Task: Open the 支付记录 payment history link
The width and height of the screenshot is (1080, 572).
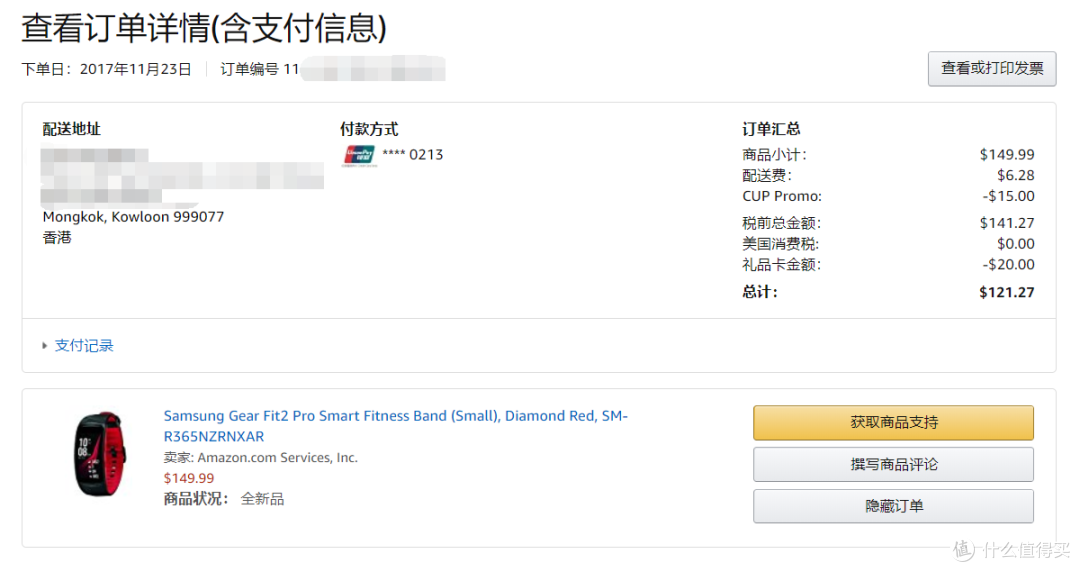Action: pos(84,346)
